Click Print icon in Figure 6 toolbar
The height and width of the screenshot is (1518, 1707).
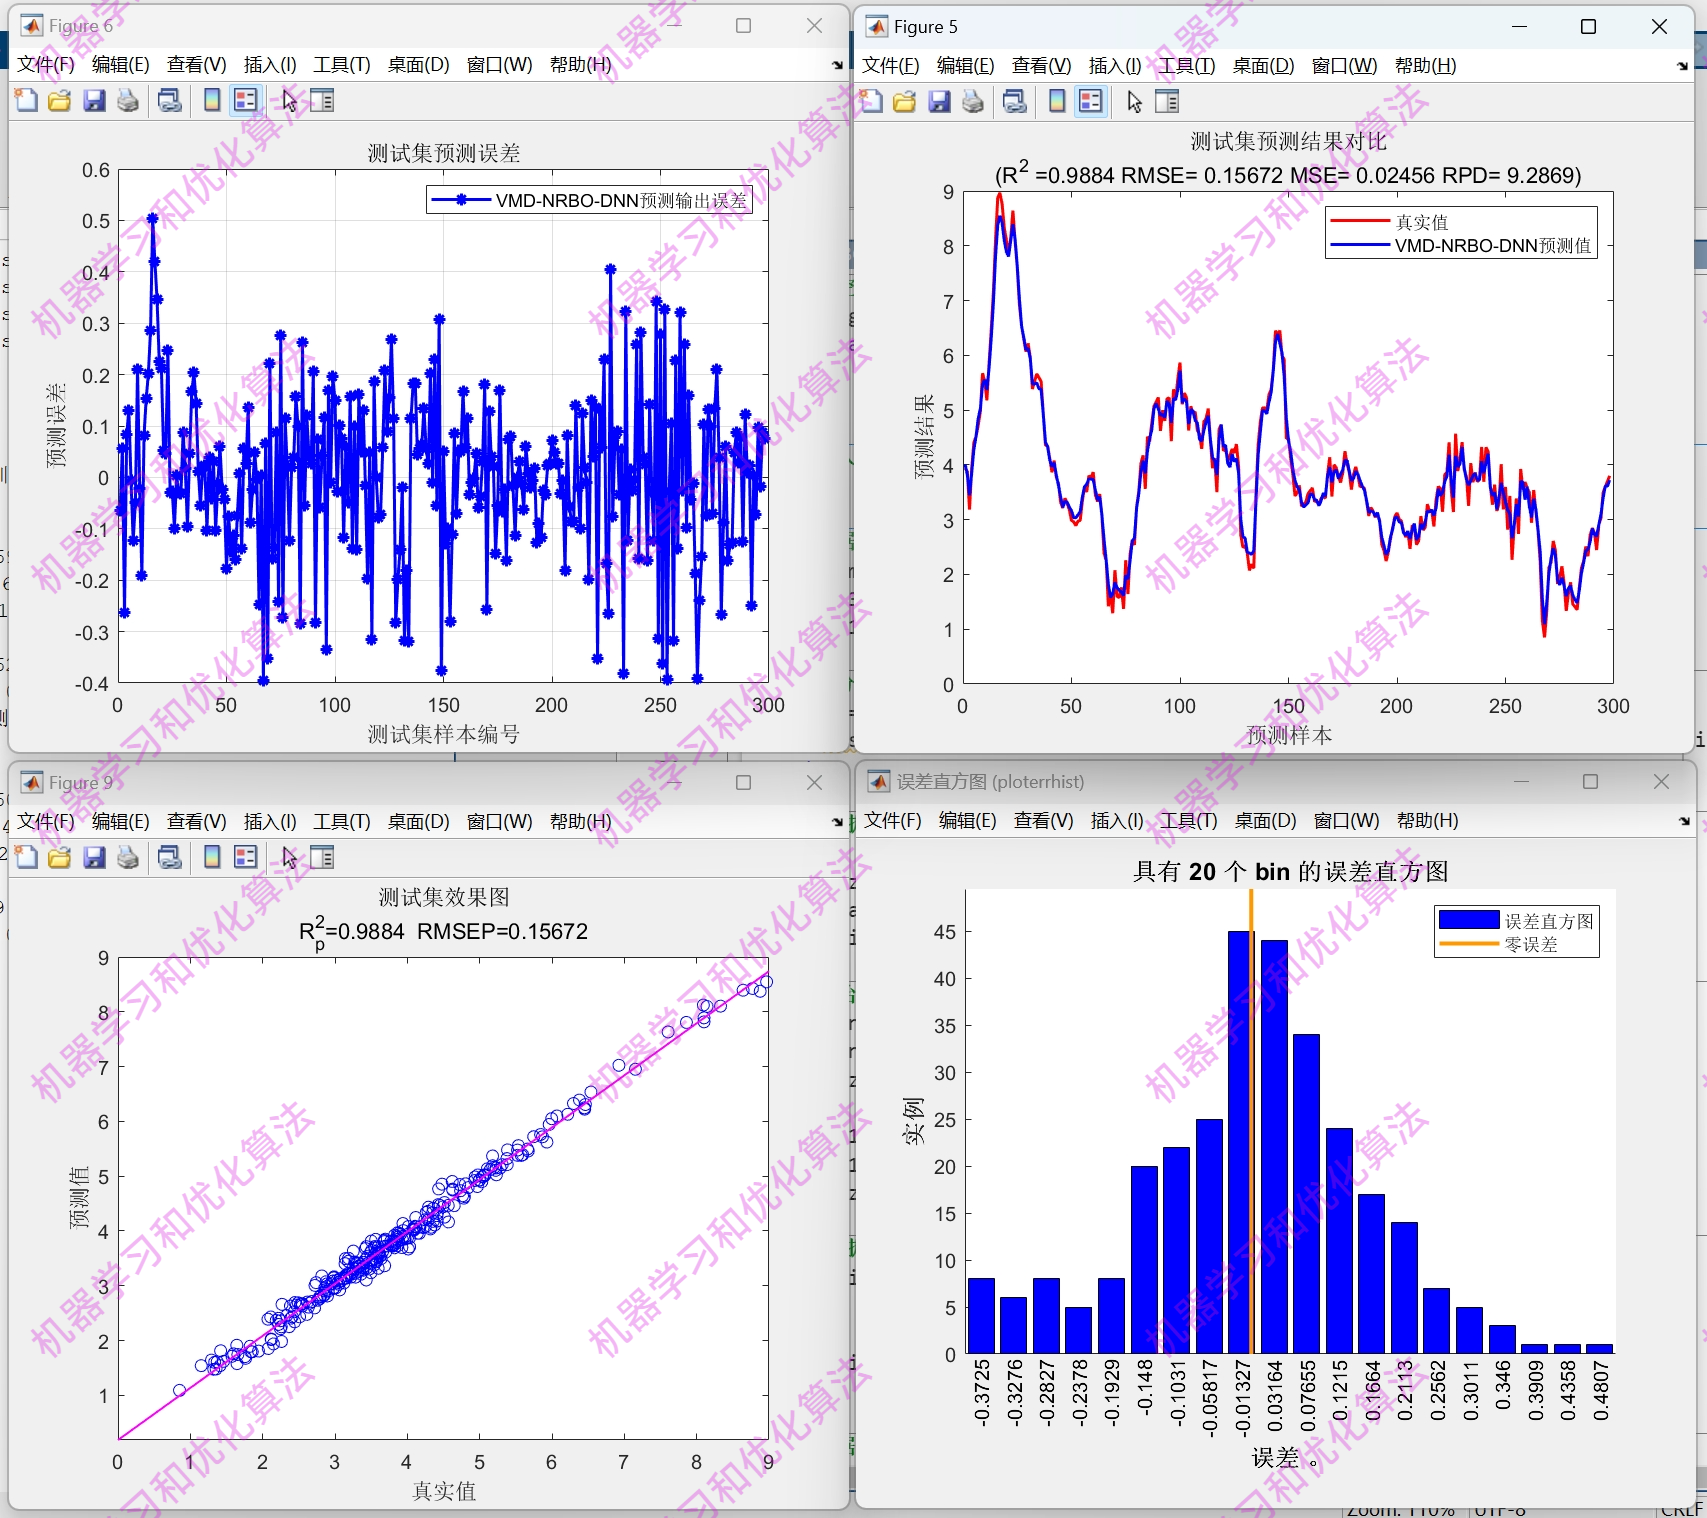[128, 100]
